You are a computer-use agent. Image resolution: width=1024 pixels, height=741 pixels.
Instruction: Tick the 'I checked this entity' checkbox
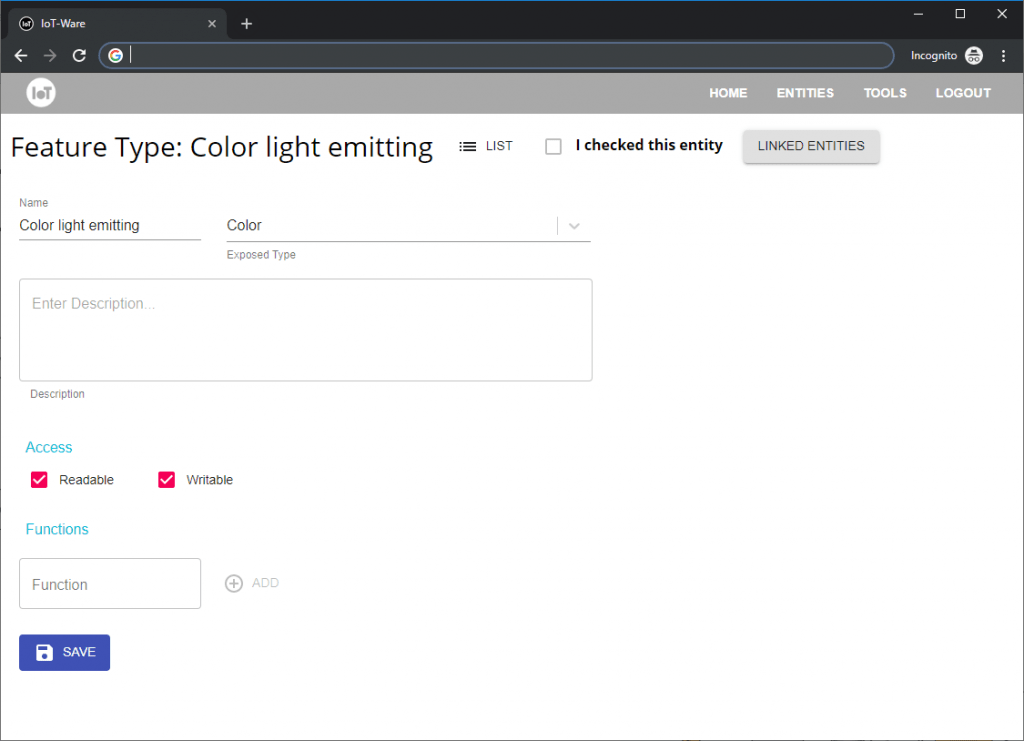553,146
